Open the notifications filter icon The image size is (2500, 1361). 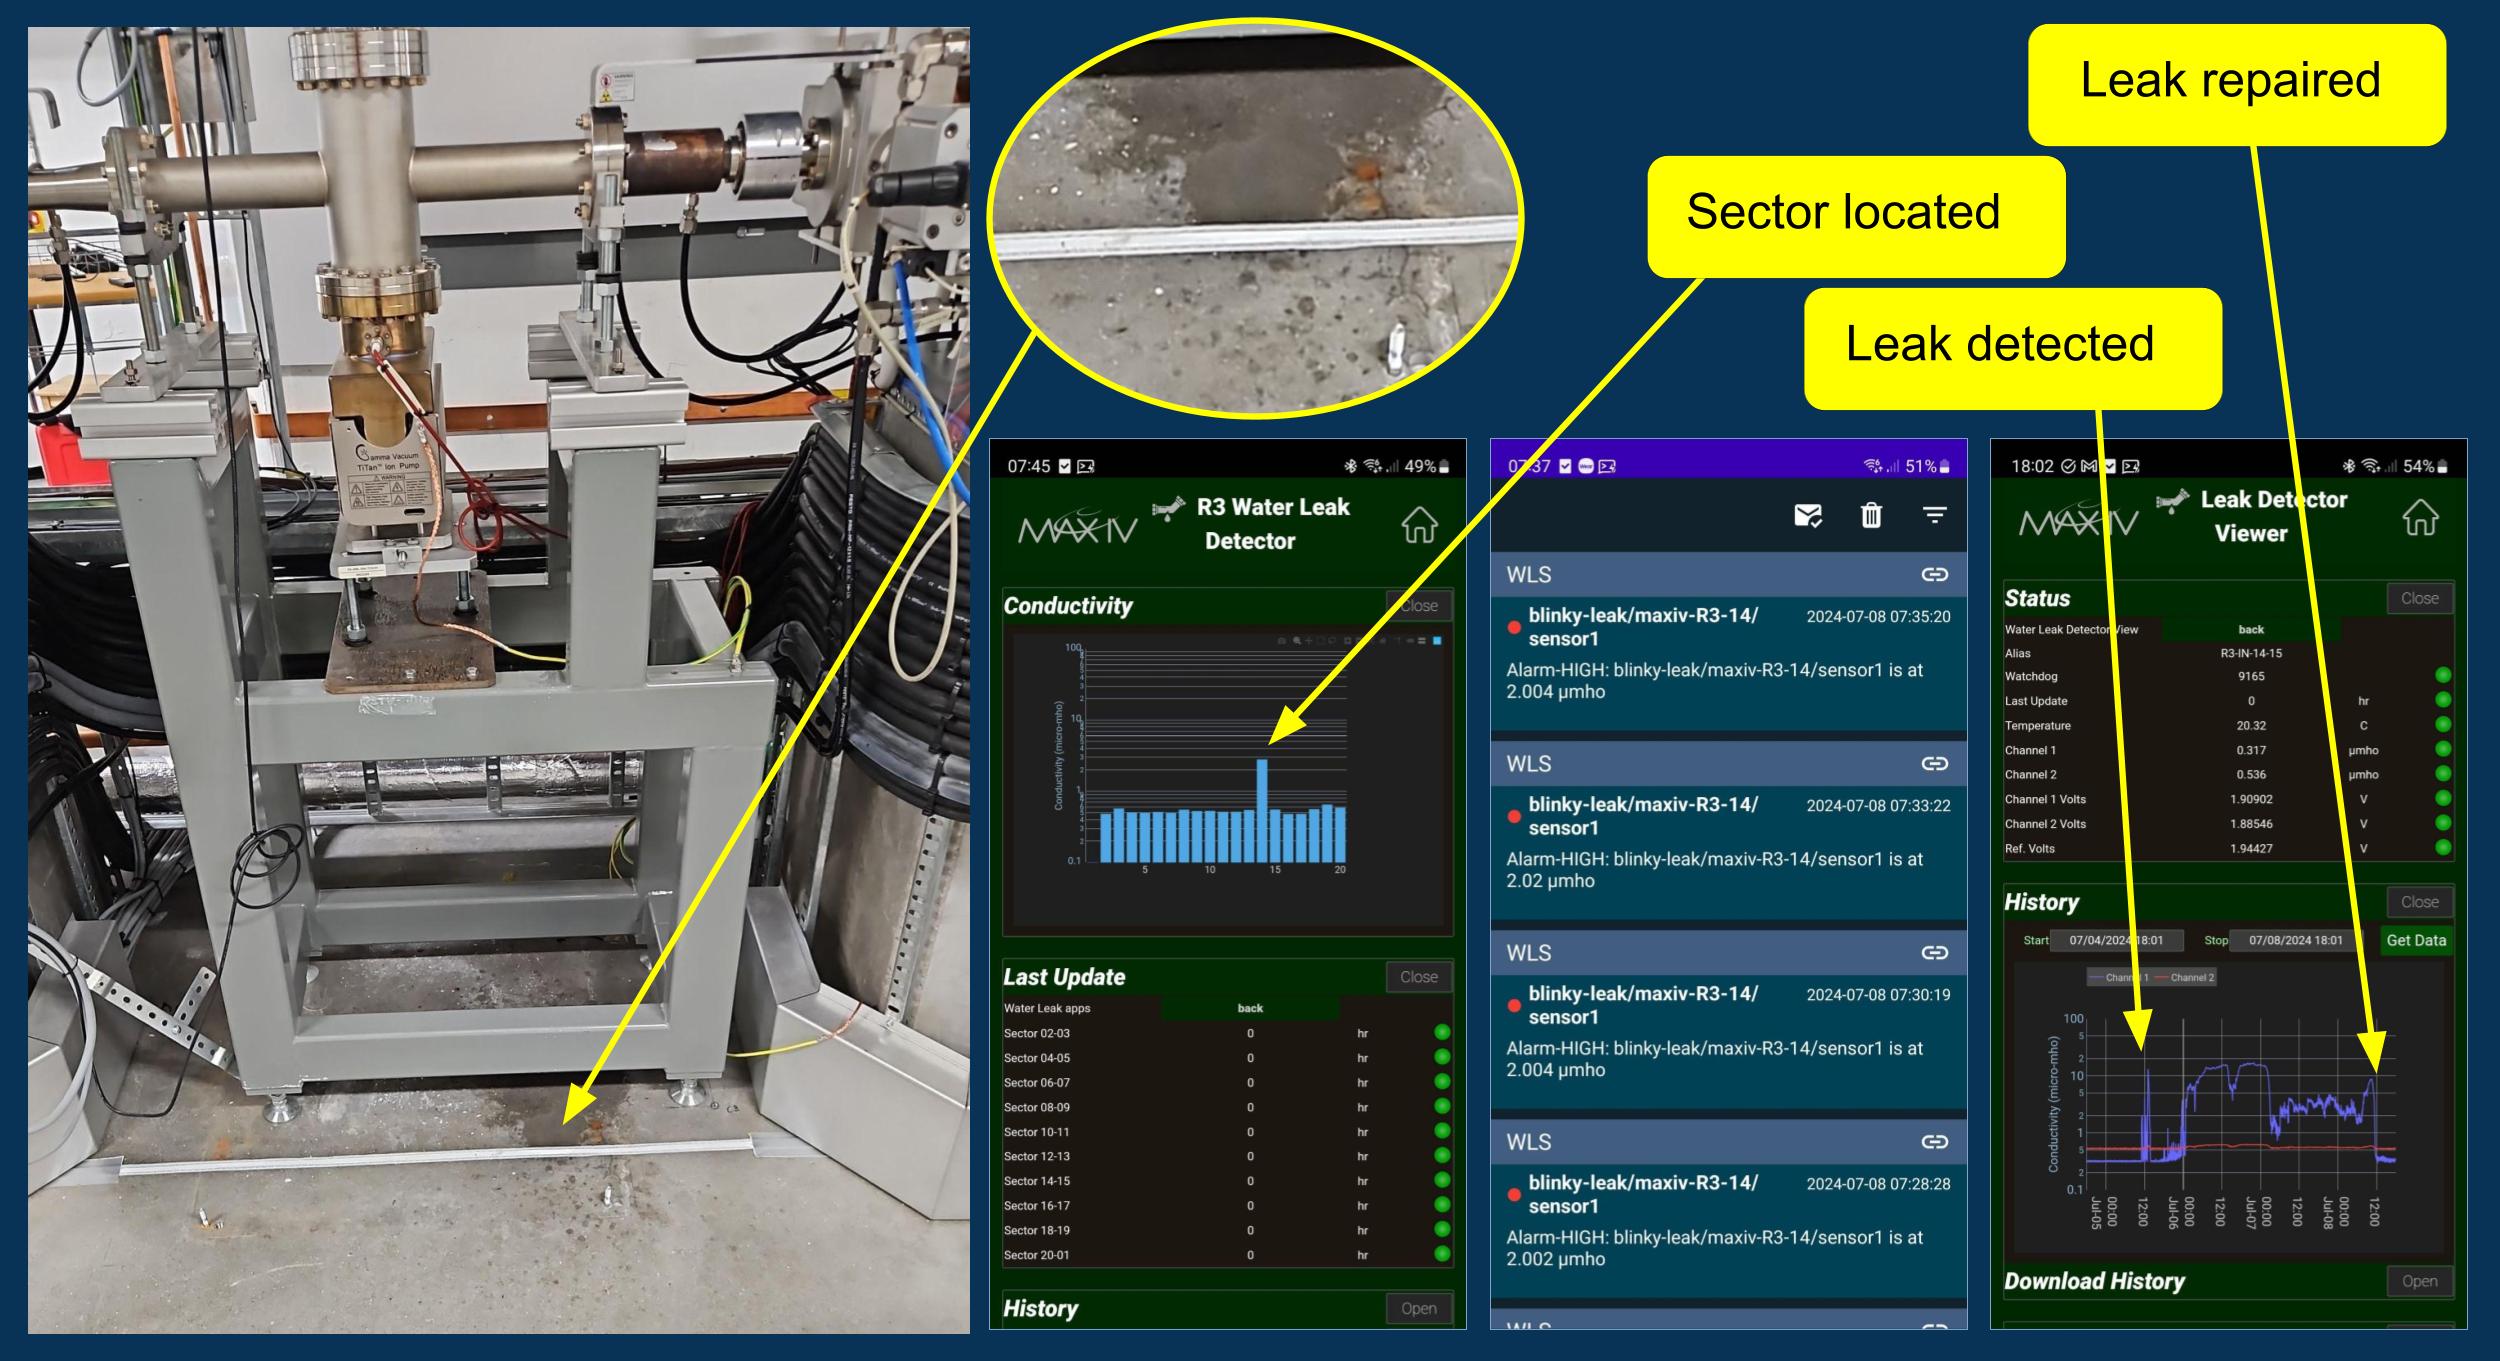[x=1935, y=515]
